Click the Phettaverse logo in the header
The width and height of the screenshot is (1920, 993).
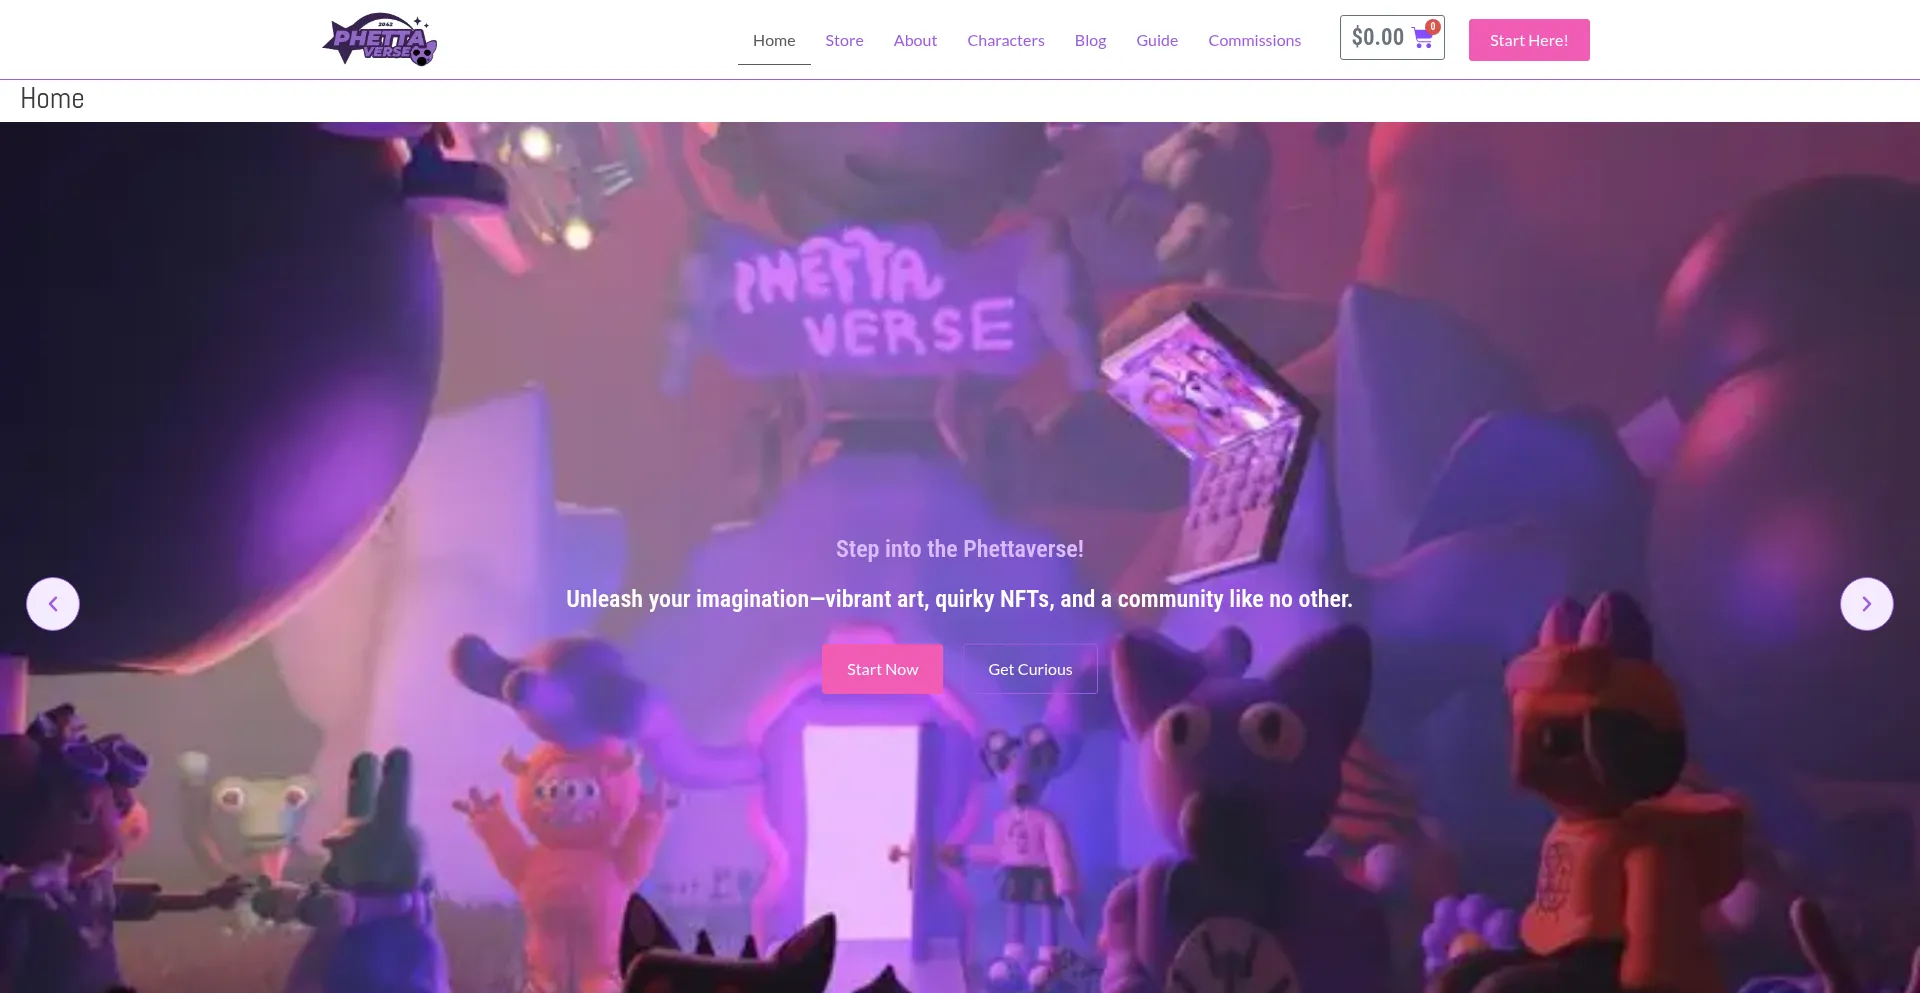tap(380, 40)
